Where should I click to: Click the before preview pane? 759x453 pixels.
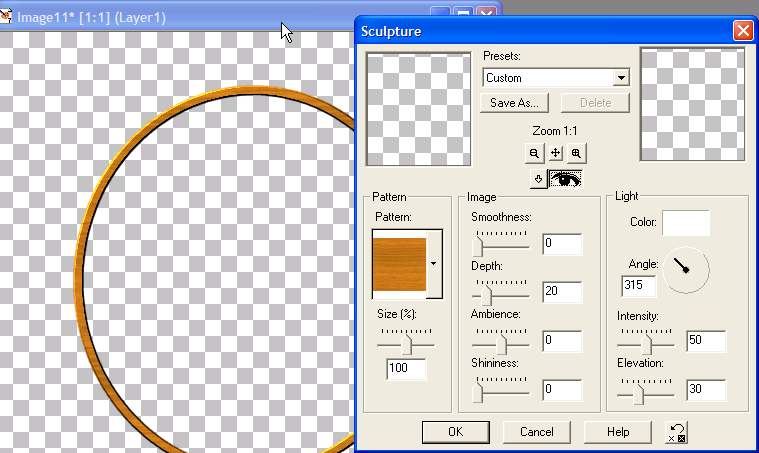click(x=419, y=109)
